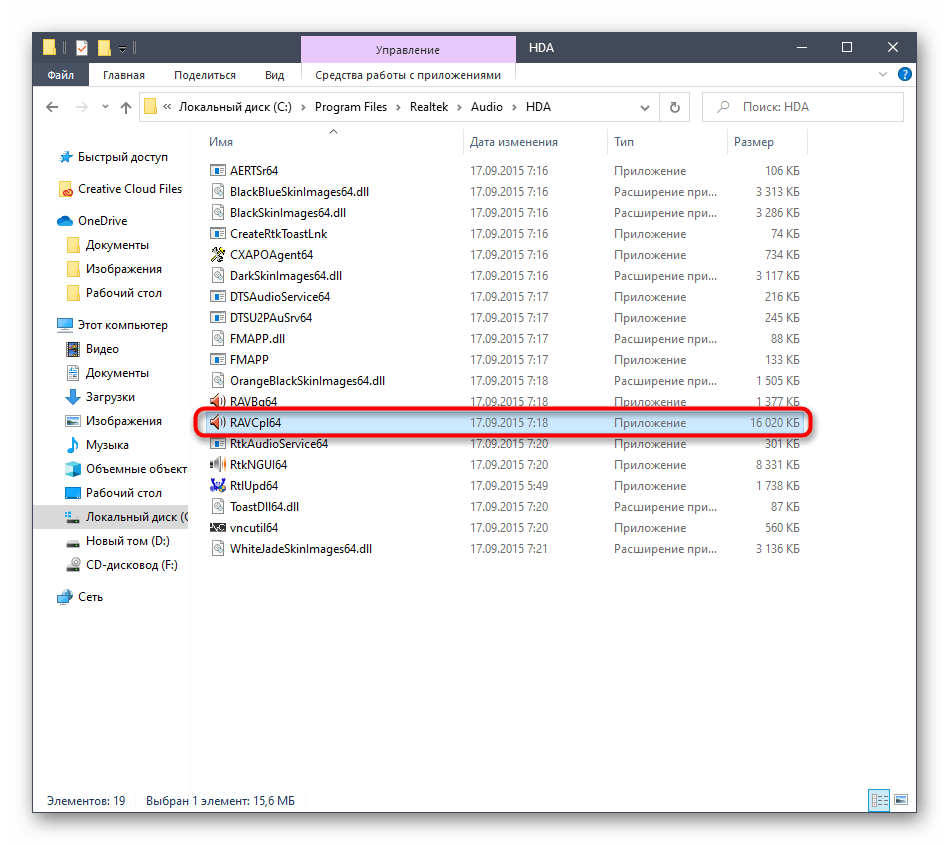The image size is (949, 845).
Task: Open the Вид ribbon tab
Action: 274,75
